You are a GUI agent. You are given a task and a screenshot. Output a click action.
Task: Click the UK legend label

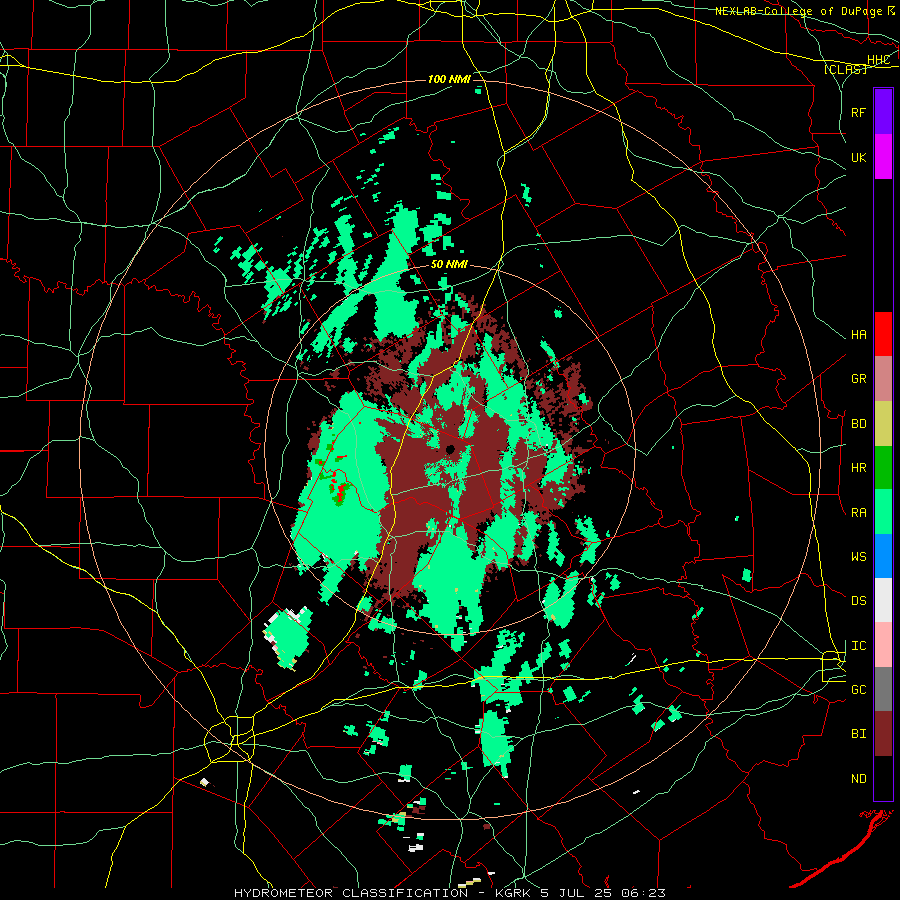pos(858,157)
